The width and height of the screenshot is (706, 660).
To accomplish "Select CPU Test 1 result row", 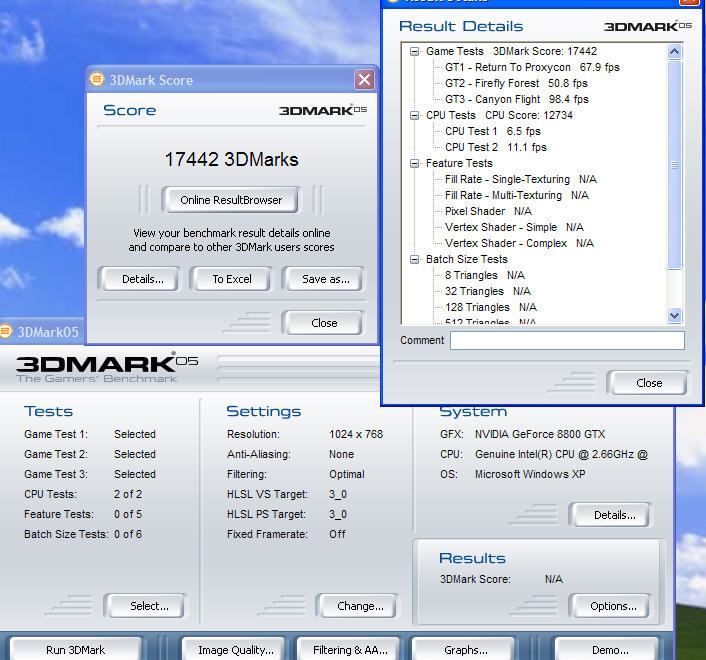I will pyautogui.click(x=493, y=131).
